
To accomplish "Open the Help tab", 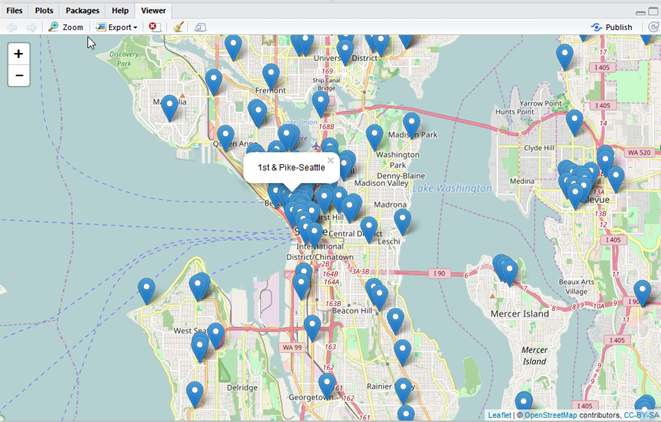I will (x=120, y=10).
